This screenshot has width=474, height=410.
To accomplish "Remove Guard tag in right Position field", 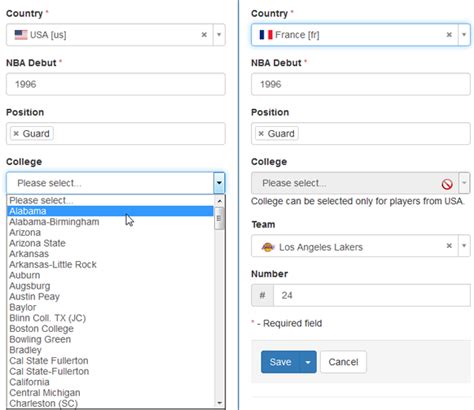I will pos(261,134).
